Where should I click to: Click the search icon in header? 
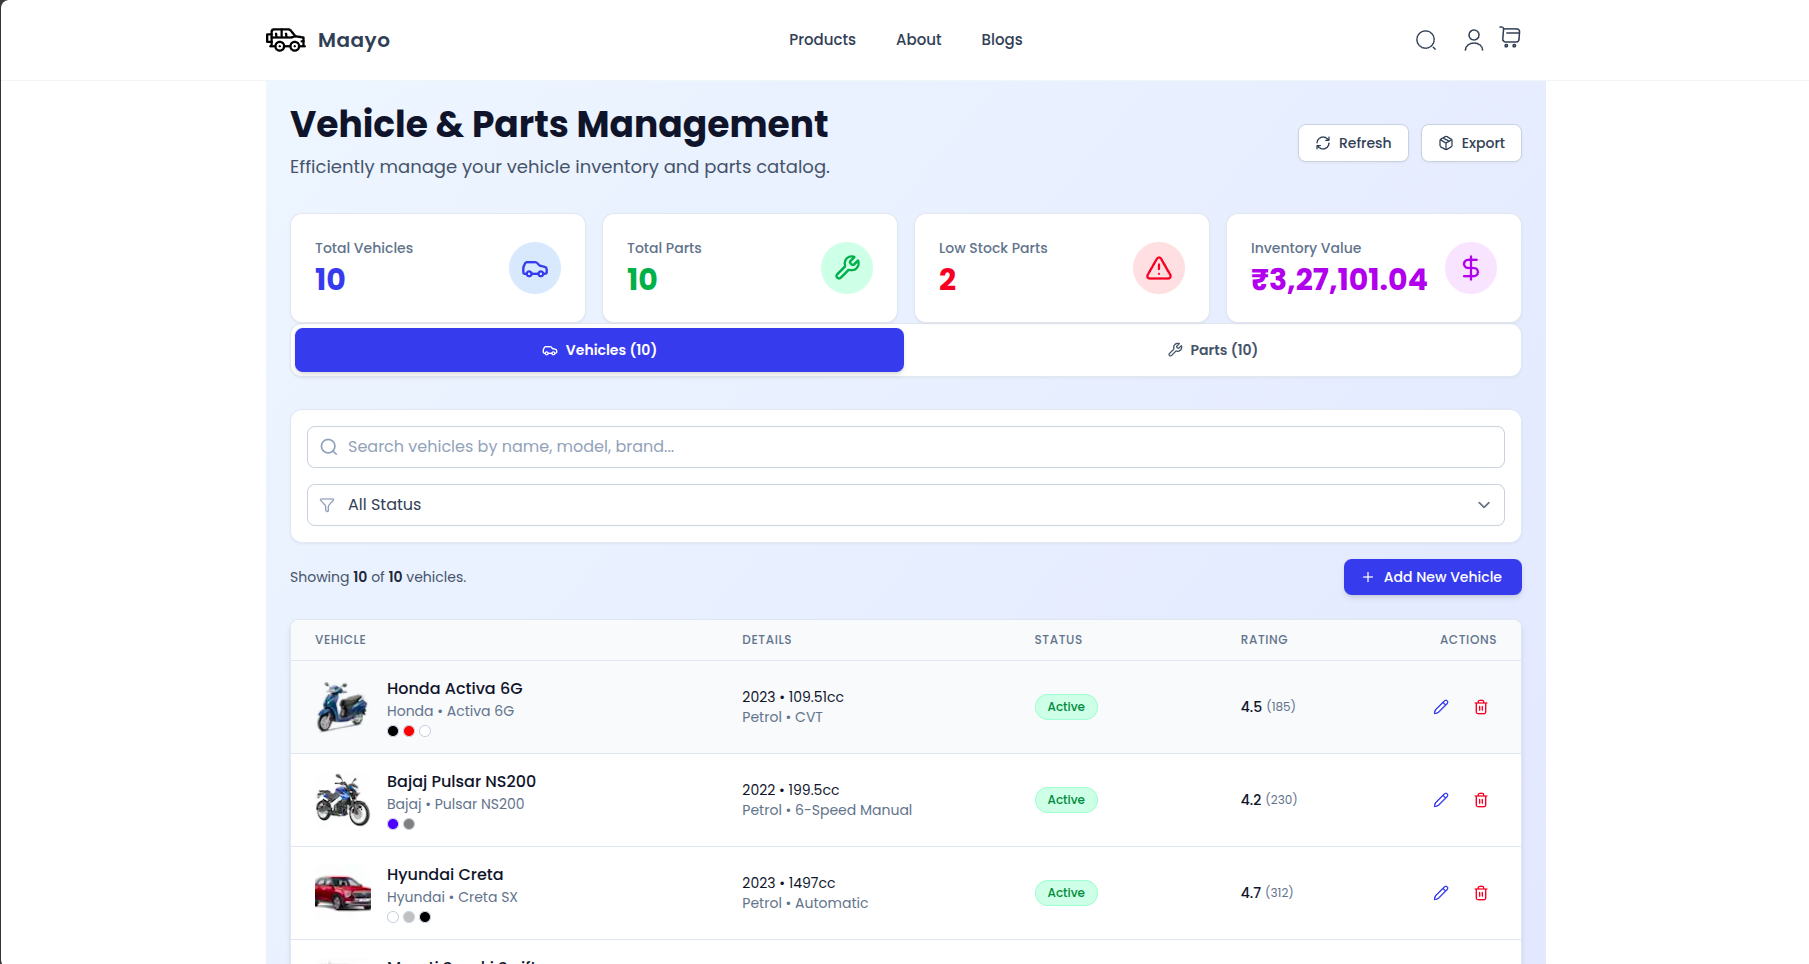point(1426,40)
